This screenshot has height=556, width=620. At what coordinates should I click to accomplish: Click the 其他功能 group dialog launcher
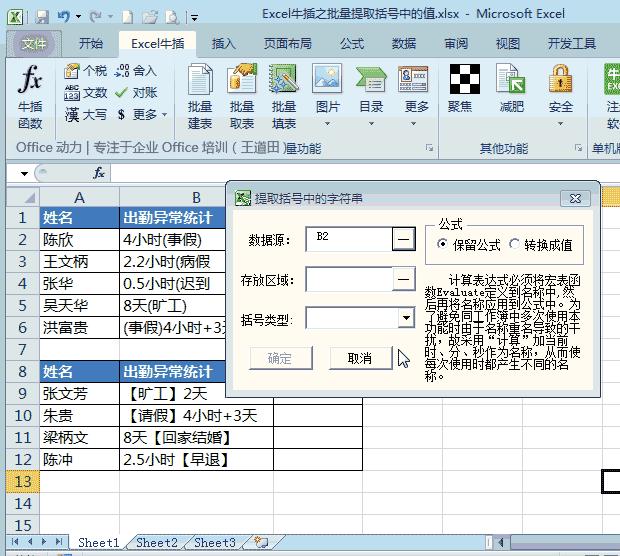(578, 148)
